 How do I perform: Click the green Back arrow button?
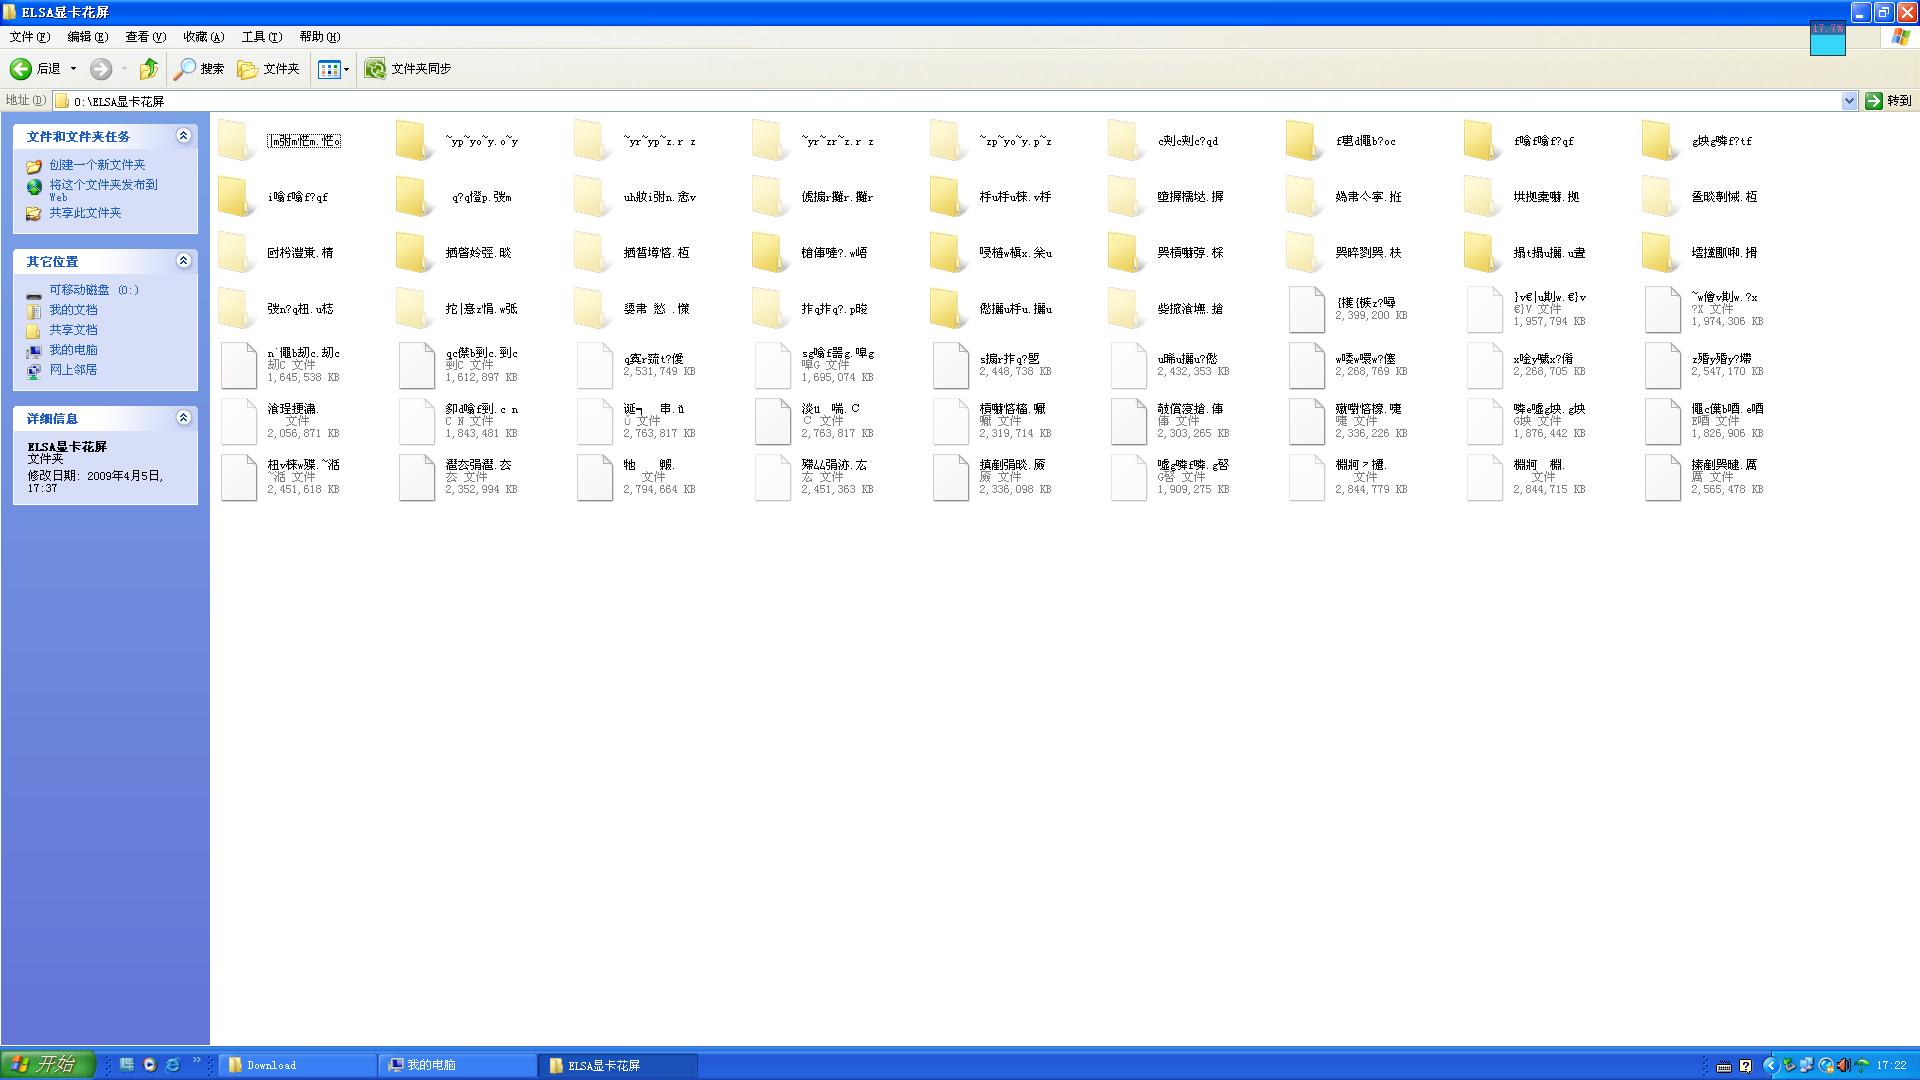click(x=21, y=69)
